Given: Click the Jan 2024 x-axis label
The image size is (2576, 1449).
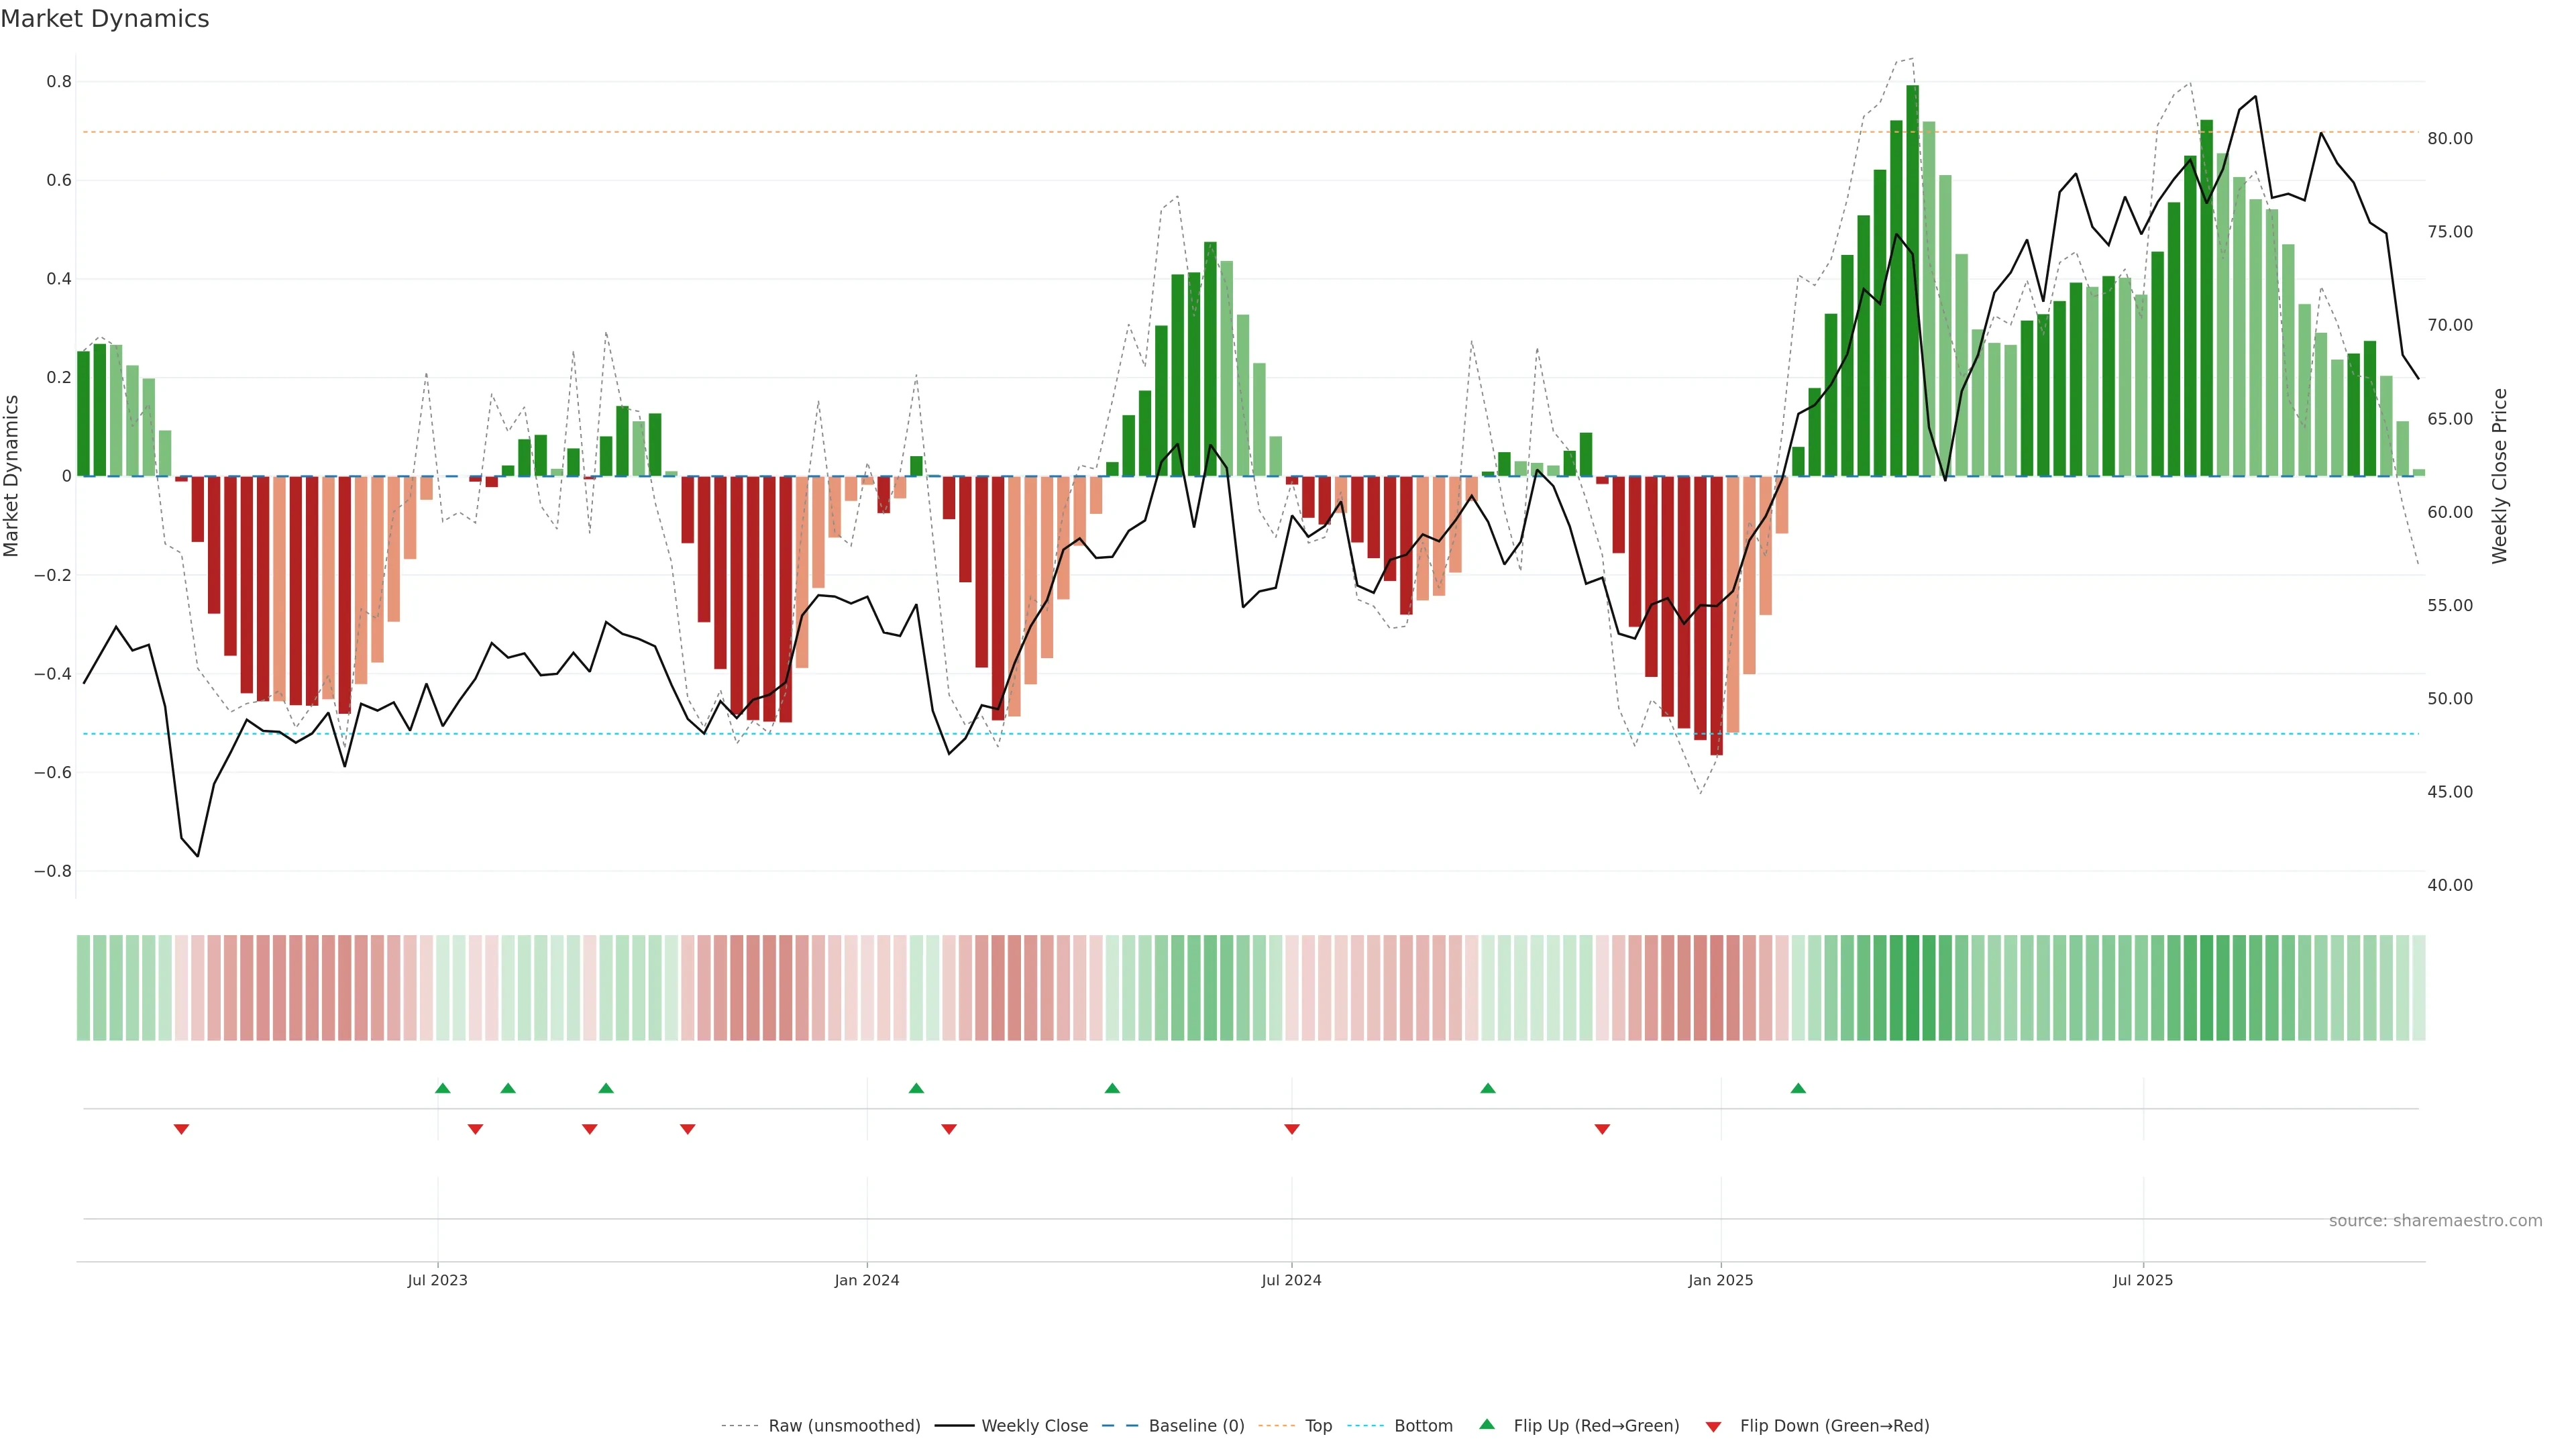Looking at the screenshot, I should pyautogui.click(x=867, y=1280).
